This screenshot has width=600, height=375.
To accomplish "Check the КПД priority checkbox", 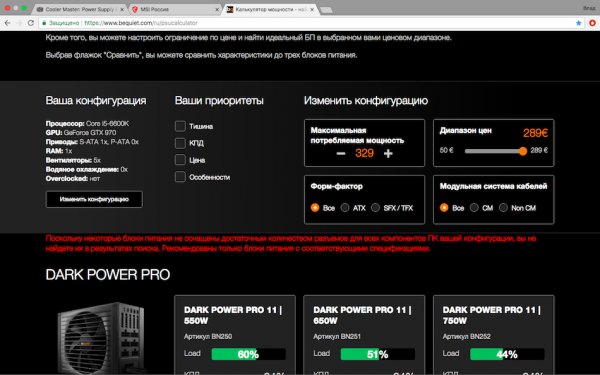I will click(x=180, y=143).
